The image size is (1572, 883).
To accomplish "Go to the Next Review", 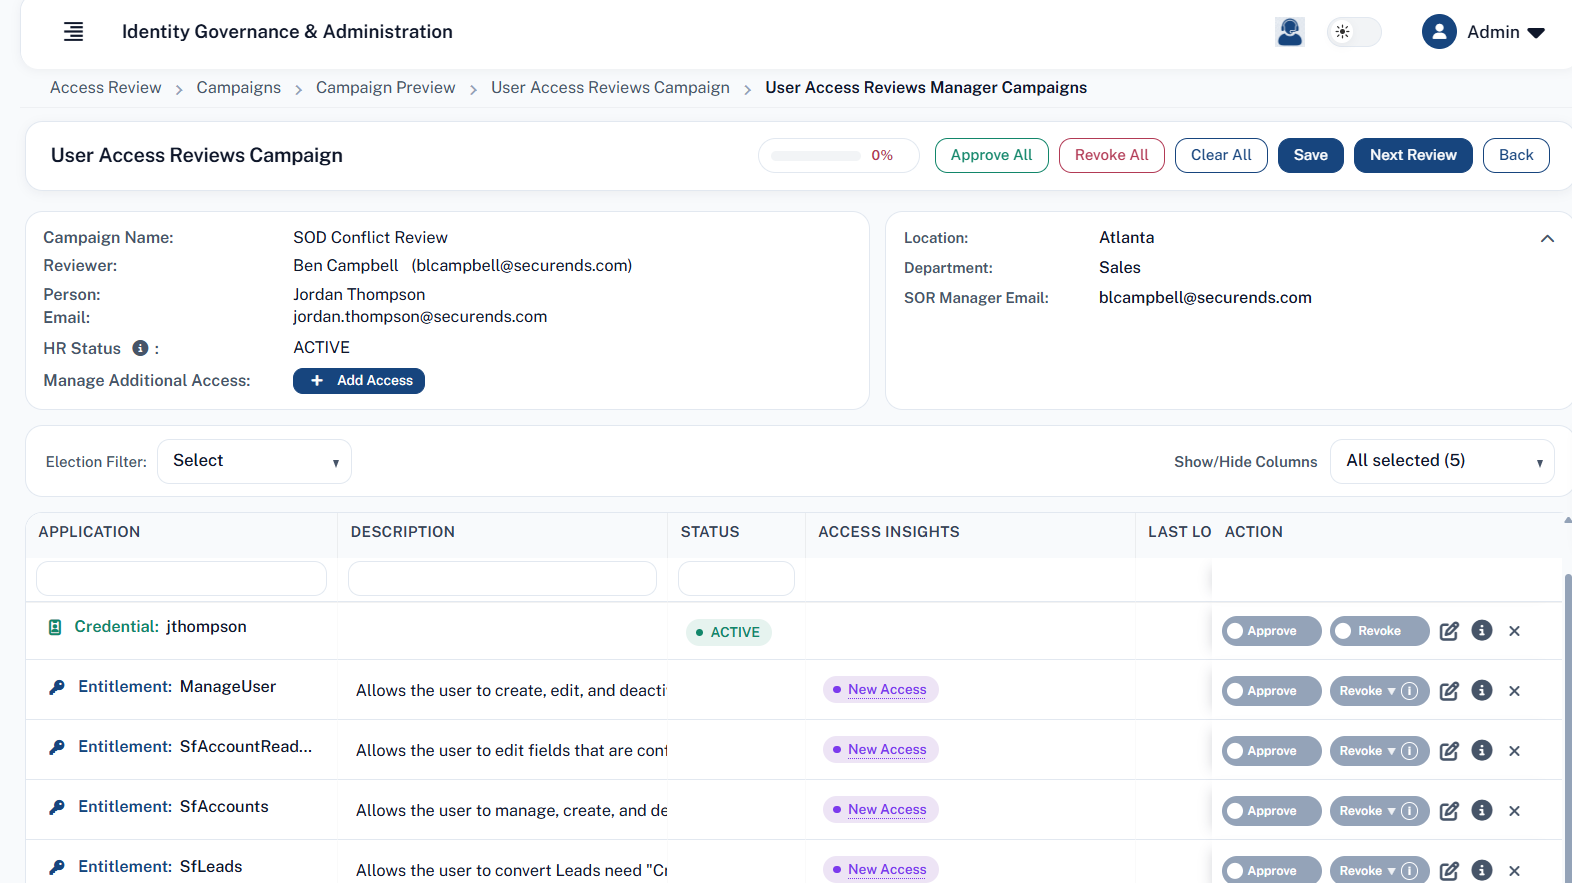I will (1413, 155).
